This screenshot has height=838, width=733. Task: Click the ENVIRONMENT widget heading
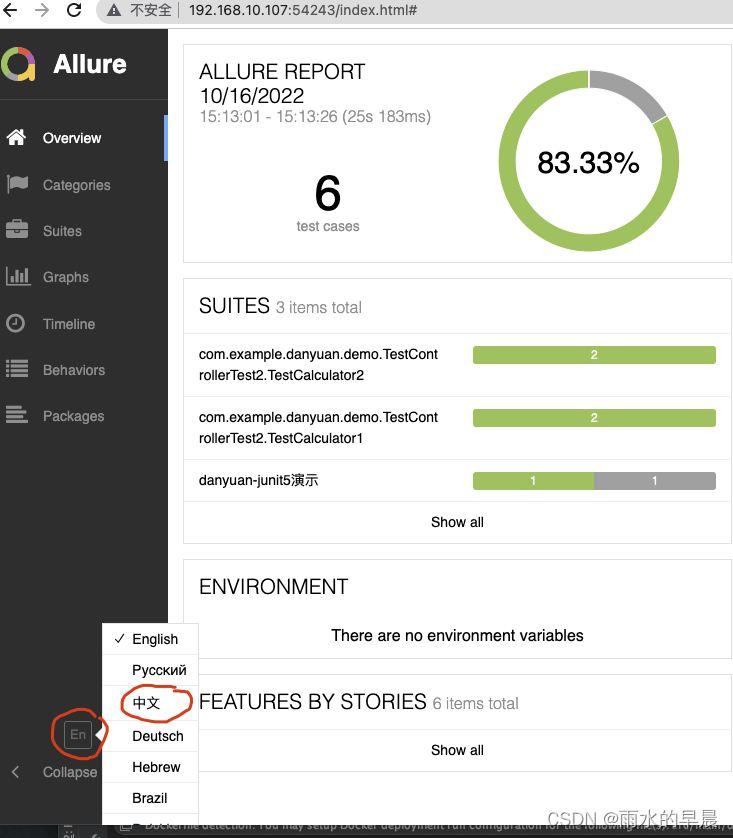(x=274, y=587)
